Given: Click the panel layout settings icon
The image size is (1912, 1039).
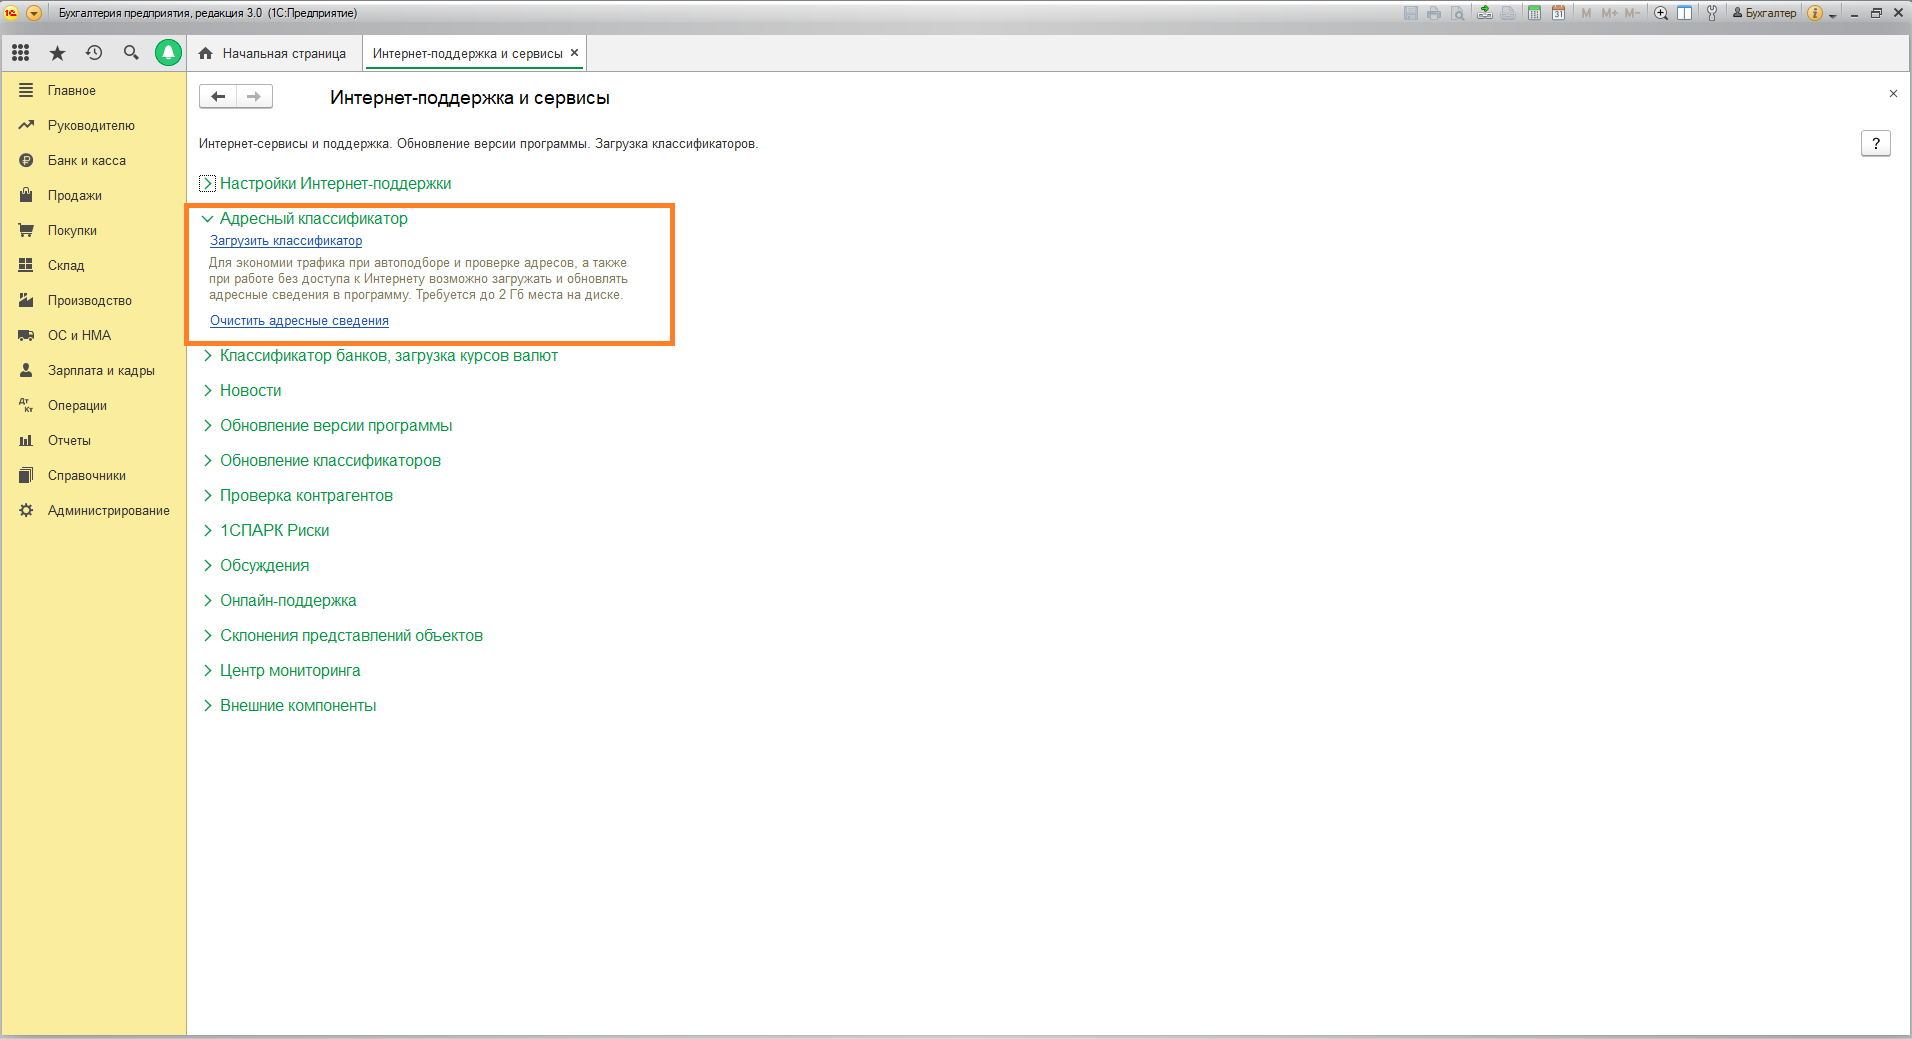Looking at the screenshot, I should [x=1685, y=13].
